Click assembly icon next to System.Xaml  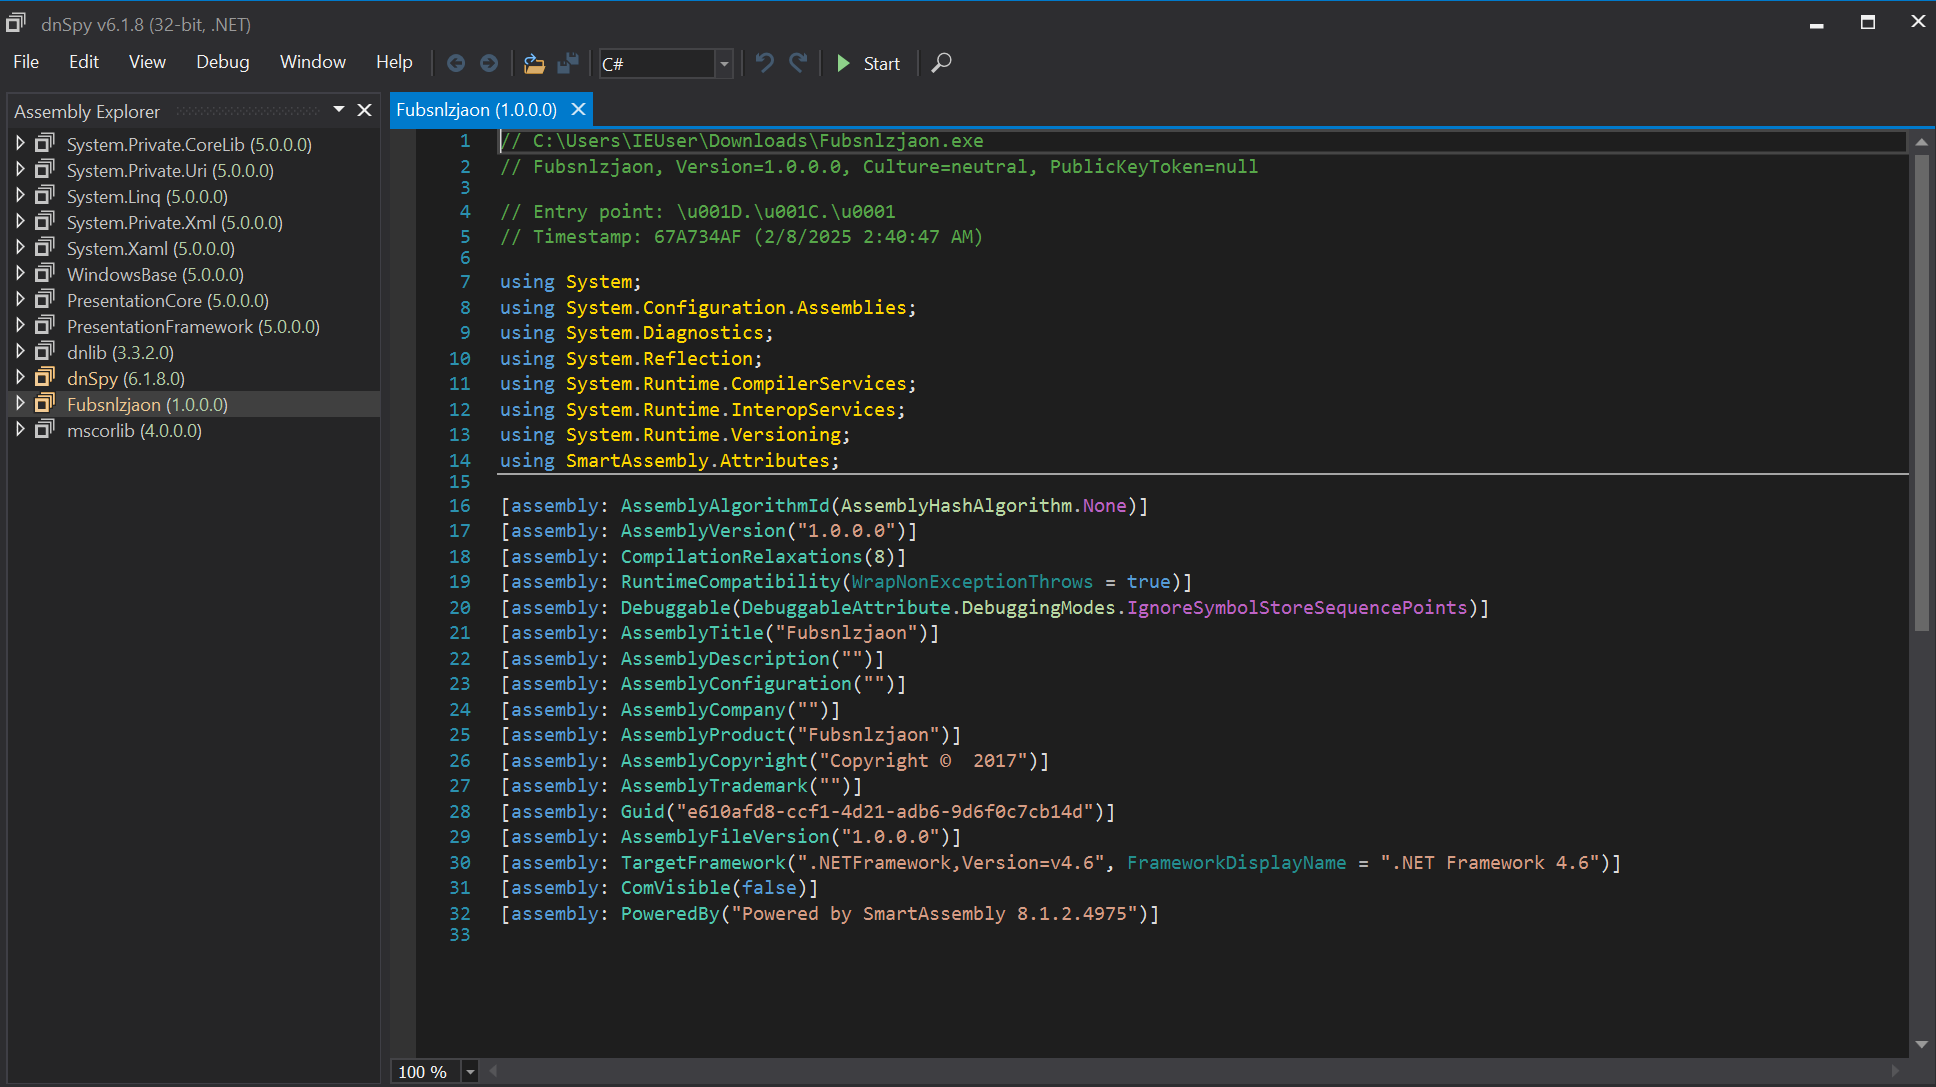(x=45, y=247)
